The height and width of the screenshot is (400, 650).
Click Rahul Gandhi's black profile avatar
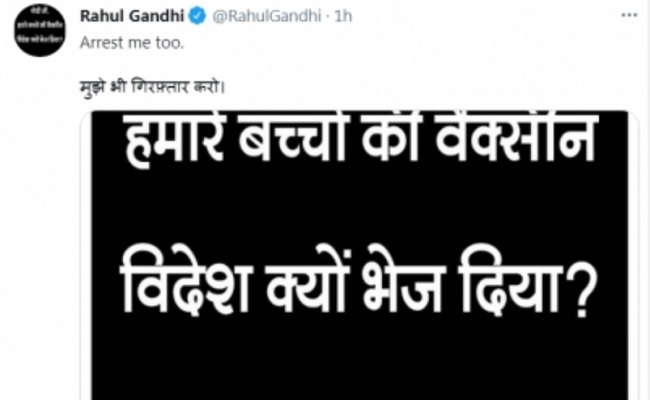[x=40, y=30]
